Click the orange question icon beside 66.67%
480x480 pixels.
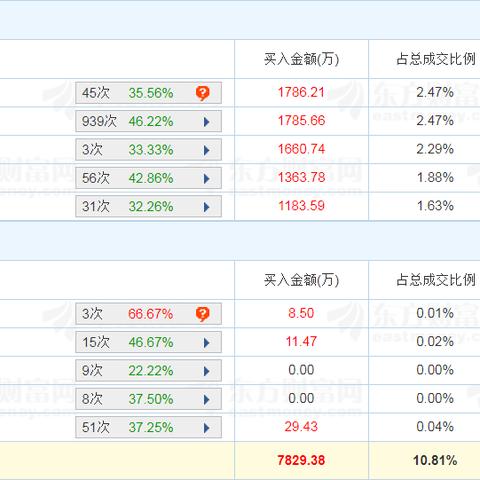tap(202, 314)
